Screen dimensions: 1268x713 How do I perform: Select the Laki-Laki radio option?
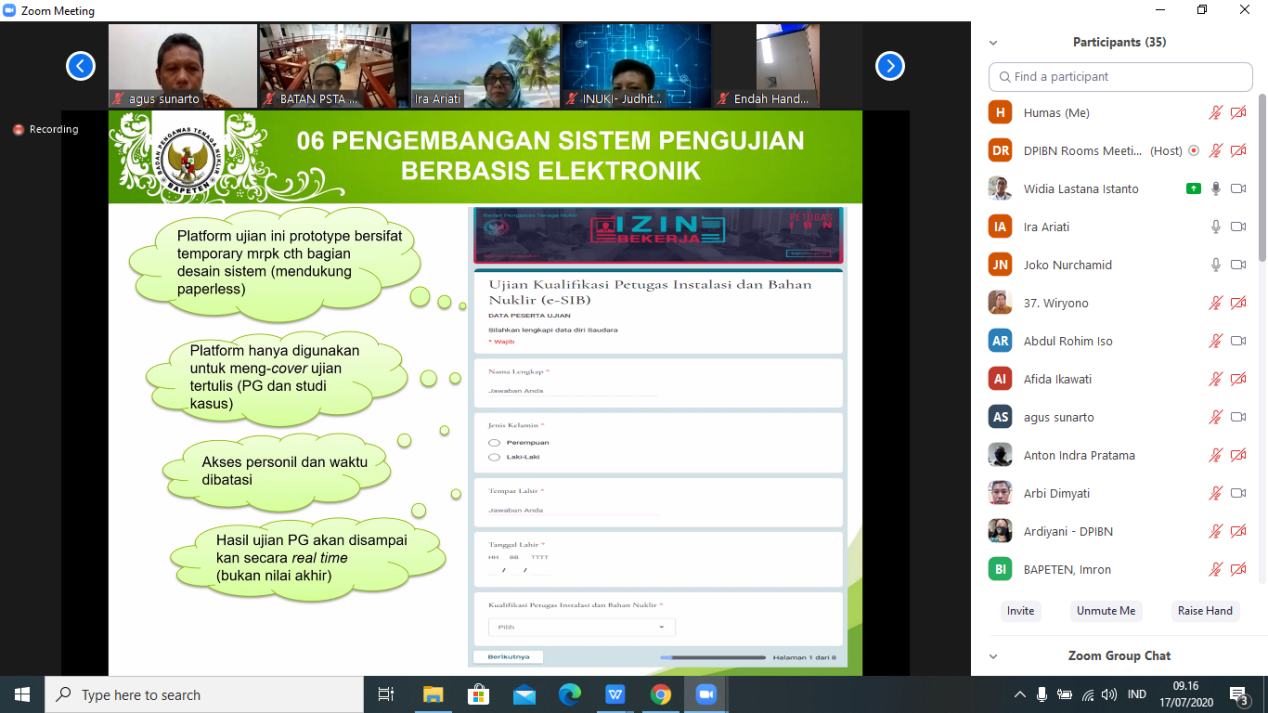point(494,457)
